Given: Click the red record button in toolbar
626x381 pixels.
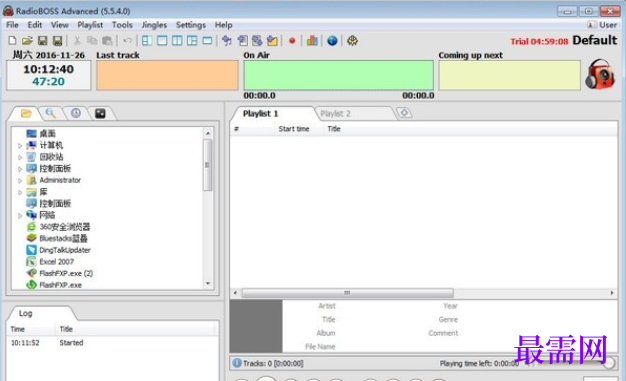Looking at the screenshot, I should 292,41.
